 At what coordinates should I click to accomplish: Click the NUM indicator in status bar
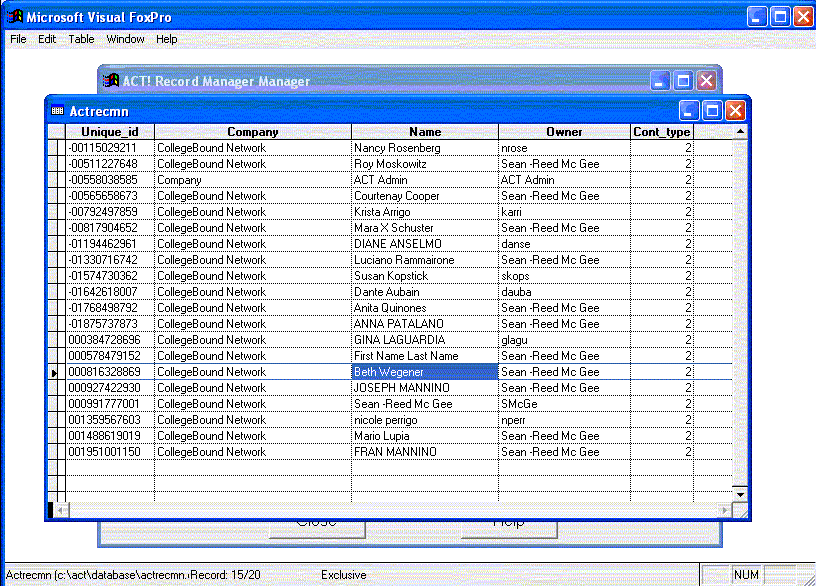[x=746, y=575]
